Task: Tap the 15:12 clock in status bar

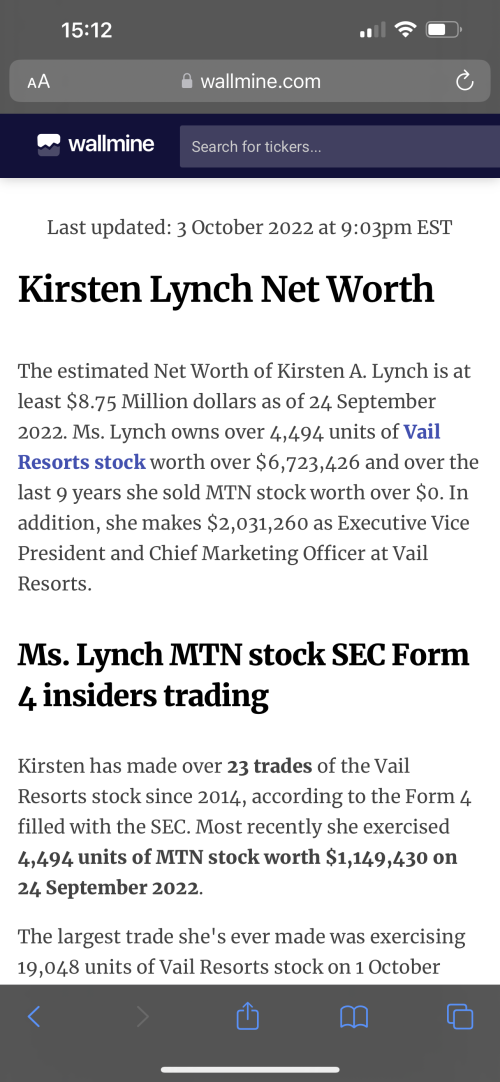Action: [x=86, y=30]
